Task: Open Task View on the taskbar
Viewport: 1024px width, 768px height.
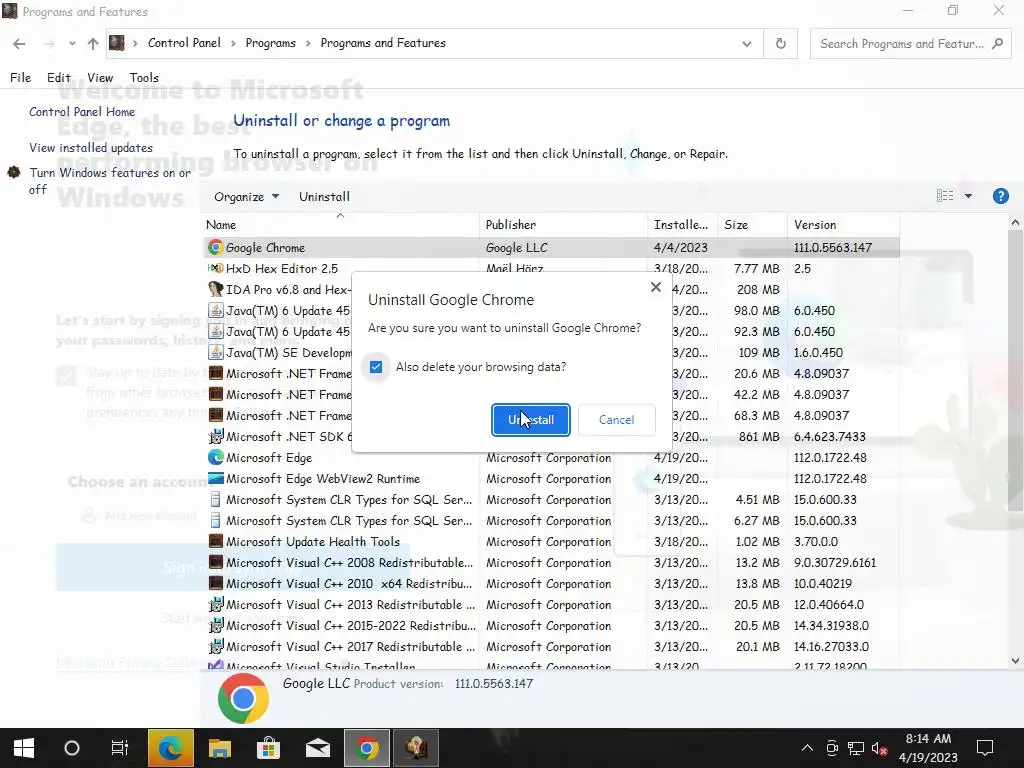Action: pyautogui.click(x=120, y=748)
